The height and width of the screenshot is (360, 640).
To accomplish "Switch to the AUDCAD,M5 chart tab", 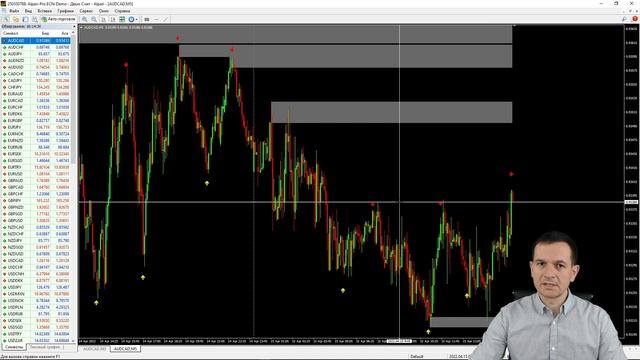I will 125,349.
